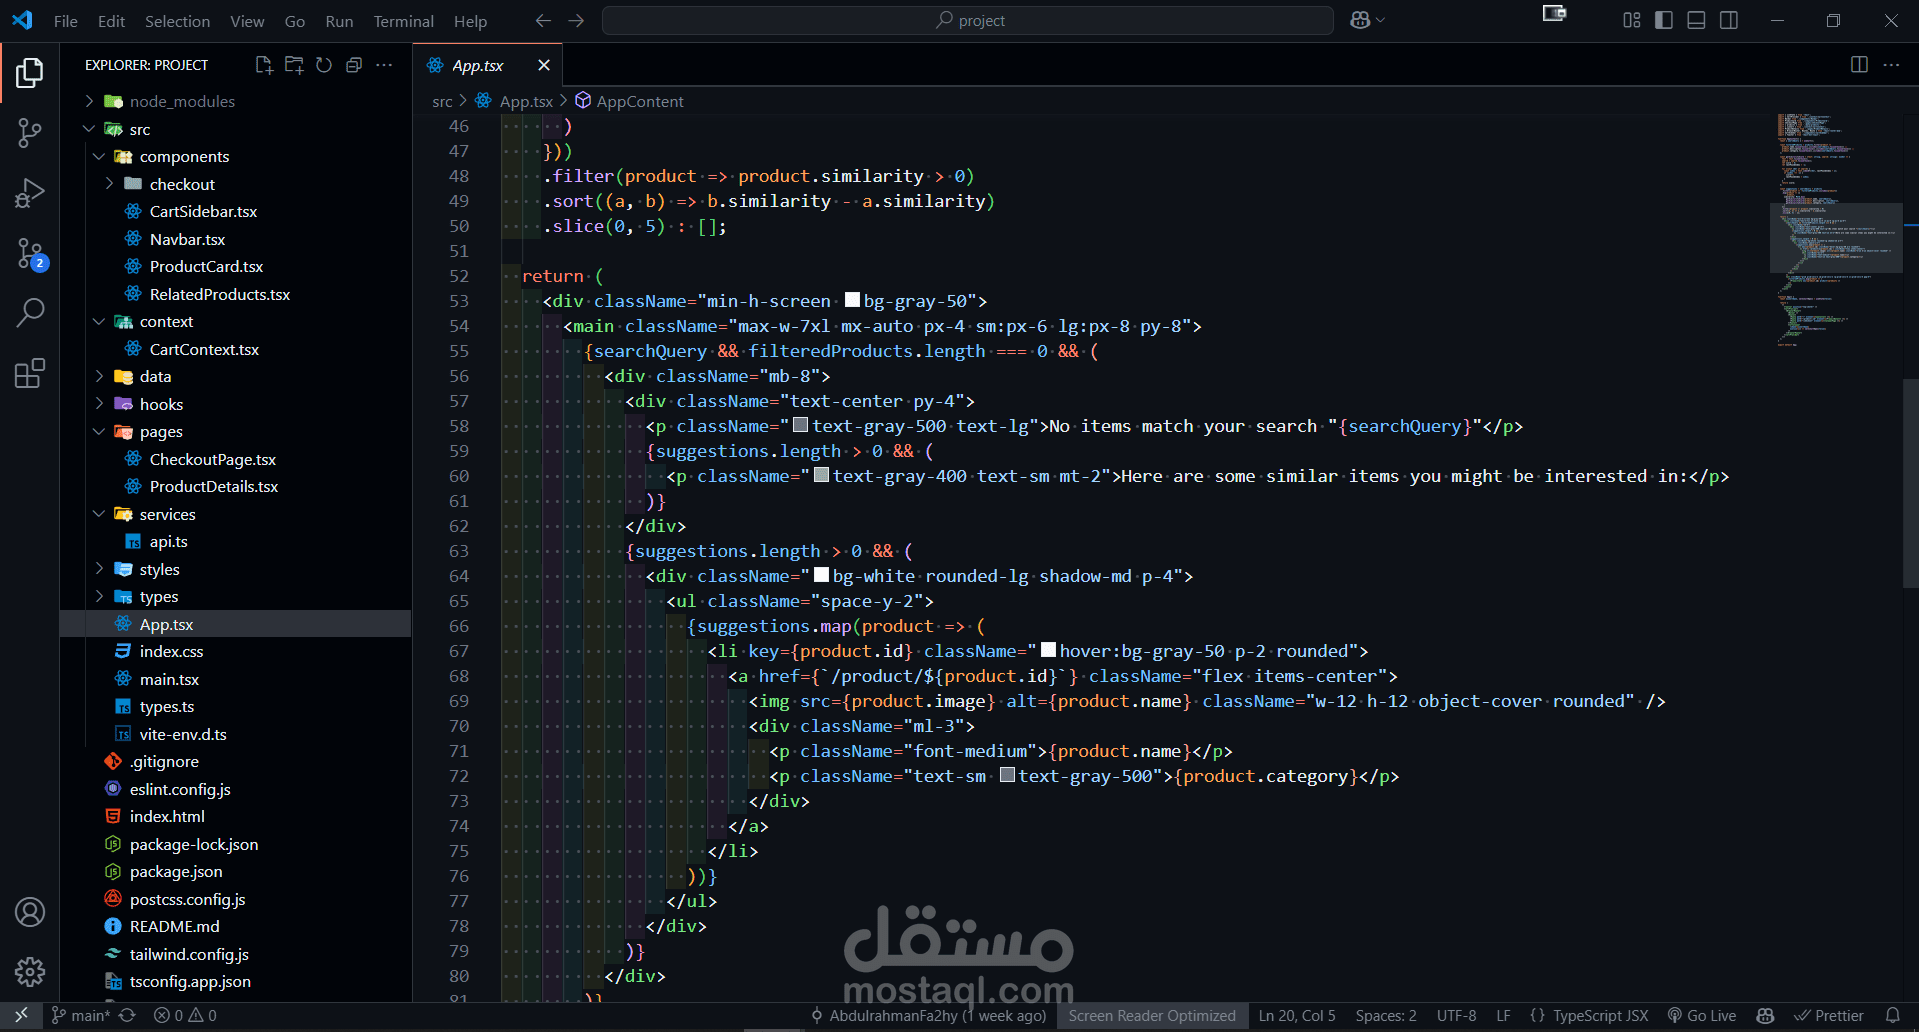Click the New Folder icon in Explorer
Screen dimensions: 1919x1032
(294, 65)
